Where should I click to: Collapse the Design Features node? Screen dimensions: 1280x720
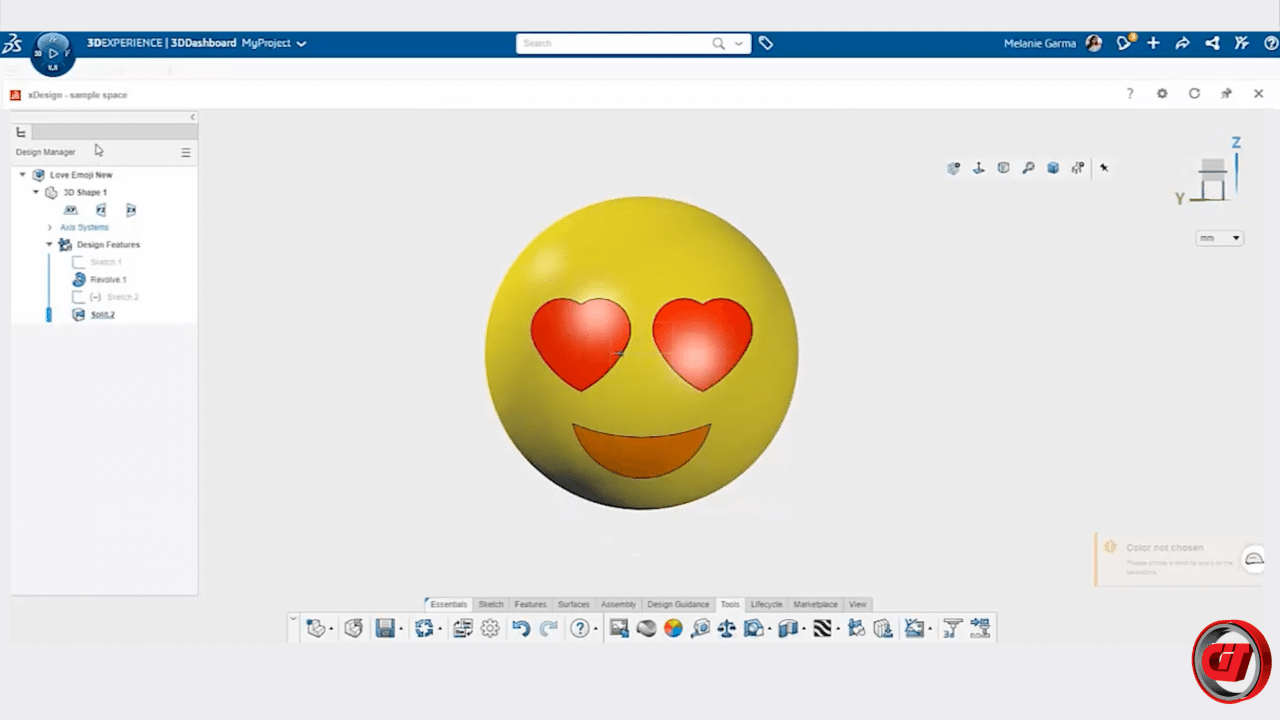pos(49,244)
